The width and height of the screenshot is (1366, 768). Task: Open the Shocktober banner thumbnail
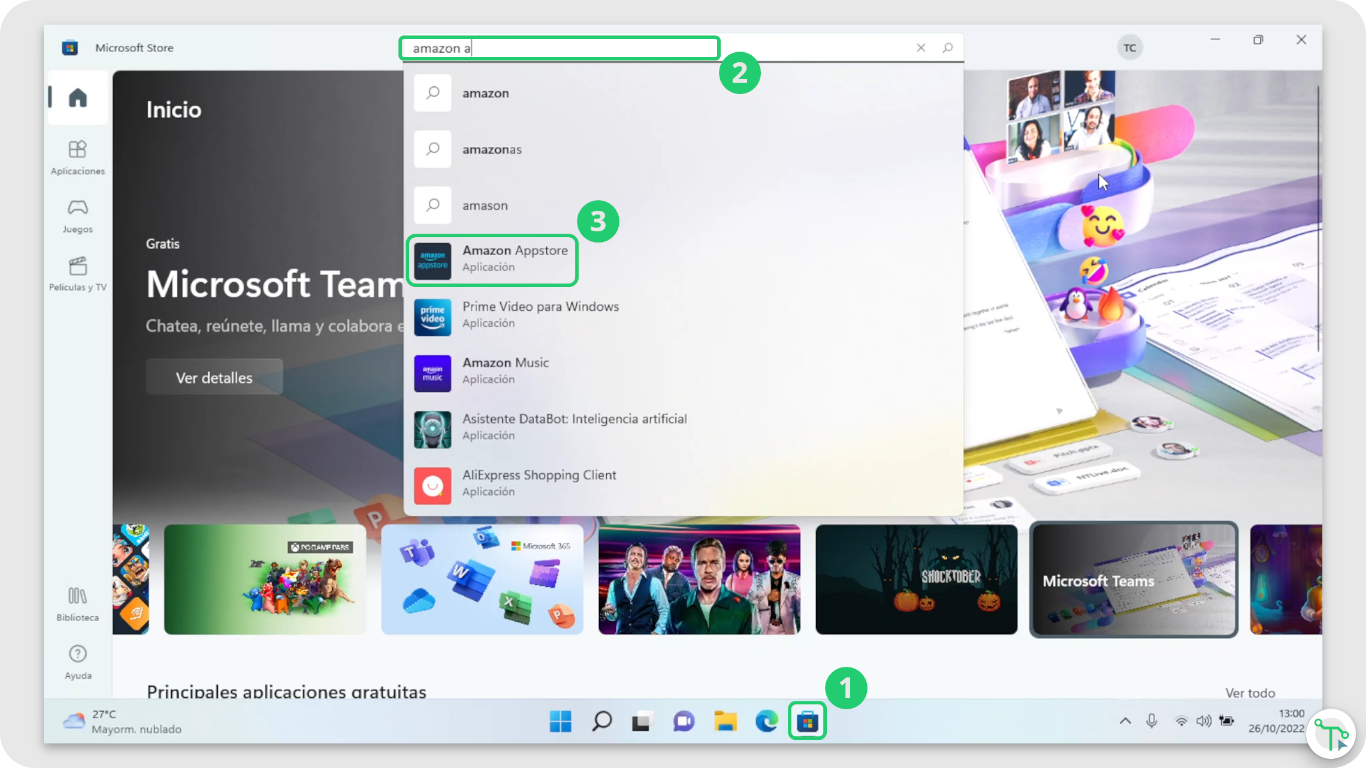click(x=916, y=579)
